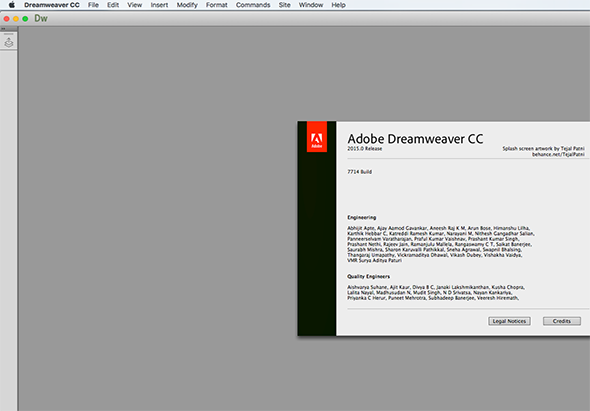The image size is (590, 411).
Task: Minimize the window with the yellow button
Action: (16, 18)
